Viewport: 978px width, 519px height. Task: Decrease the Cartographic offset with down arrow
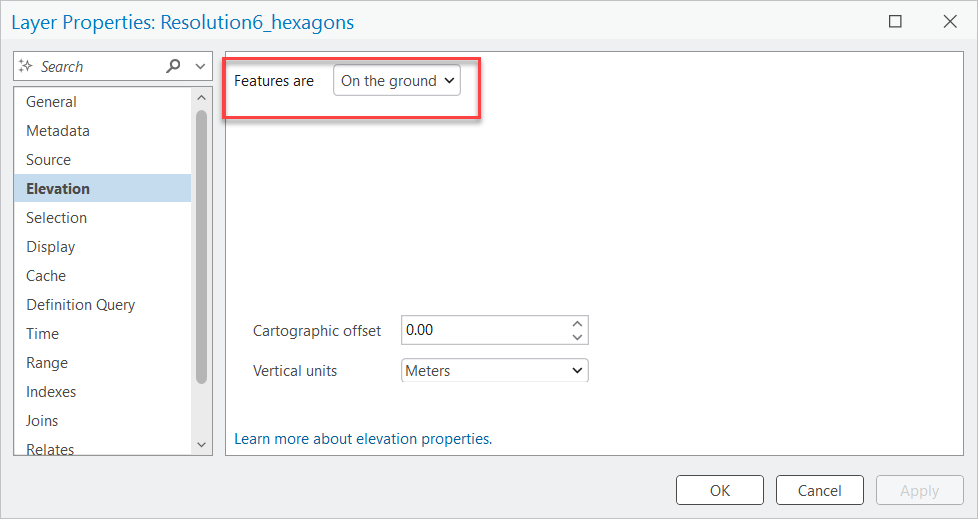click(x=577, y=337)
